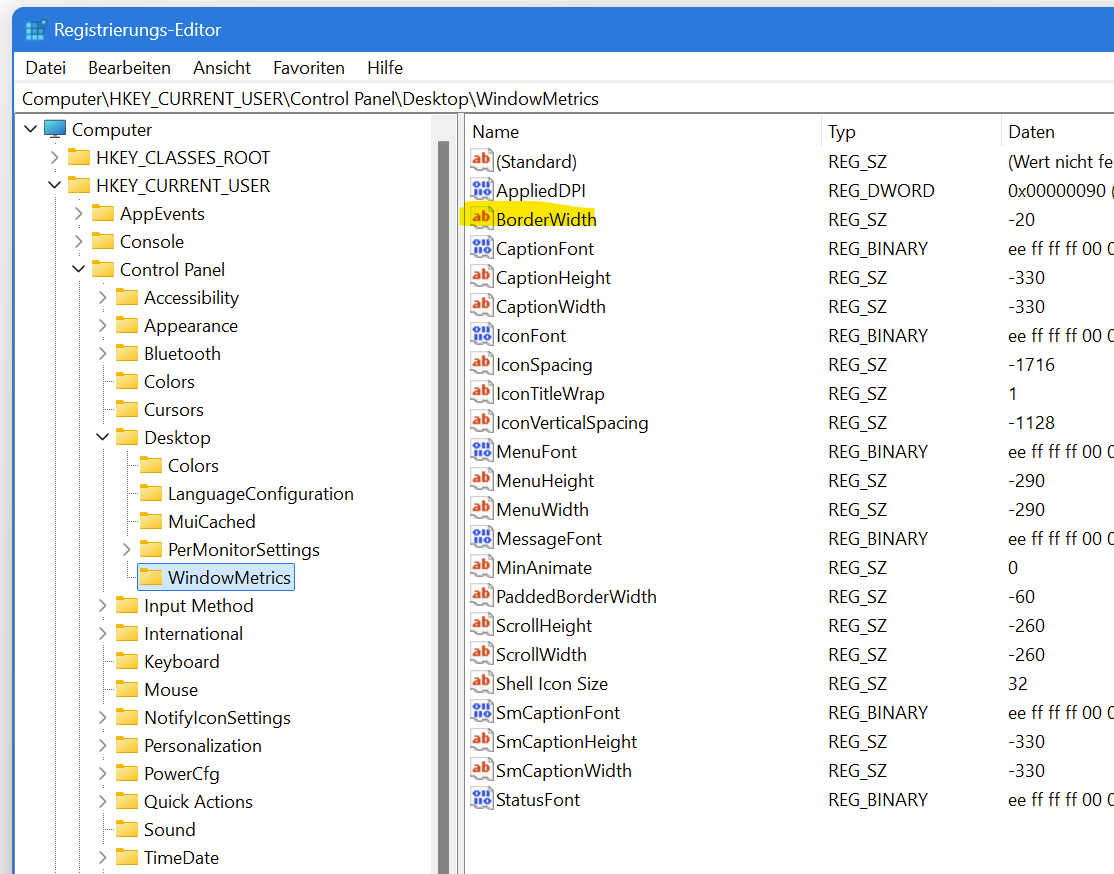Screen dimensions: 1114x874
Task: Sort values by the Daten column header
Action: coord(1058,131)
